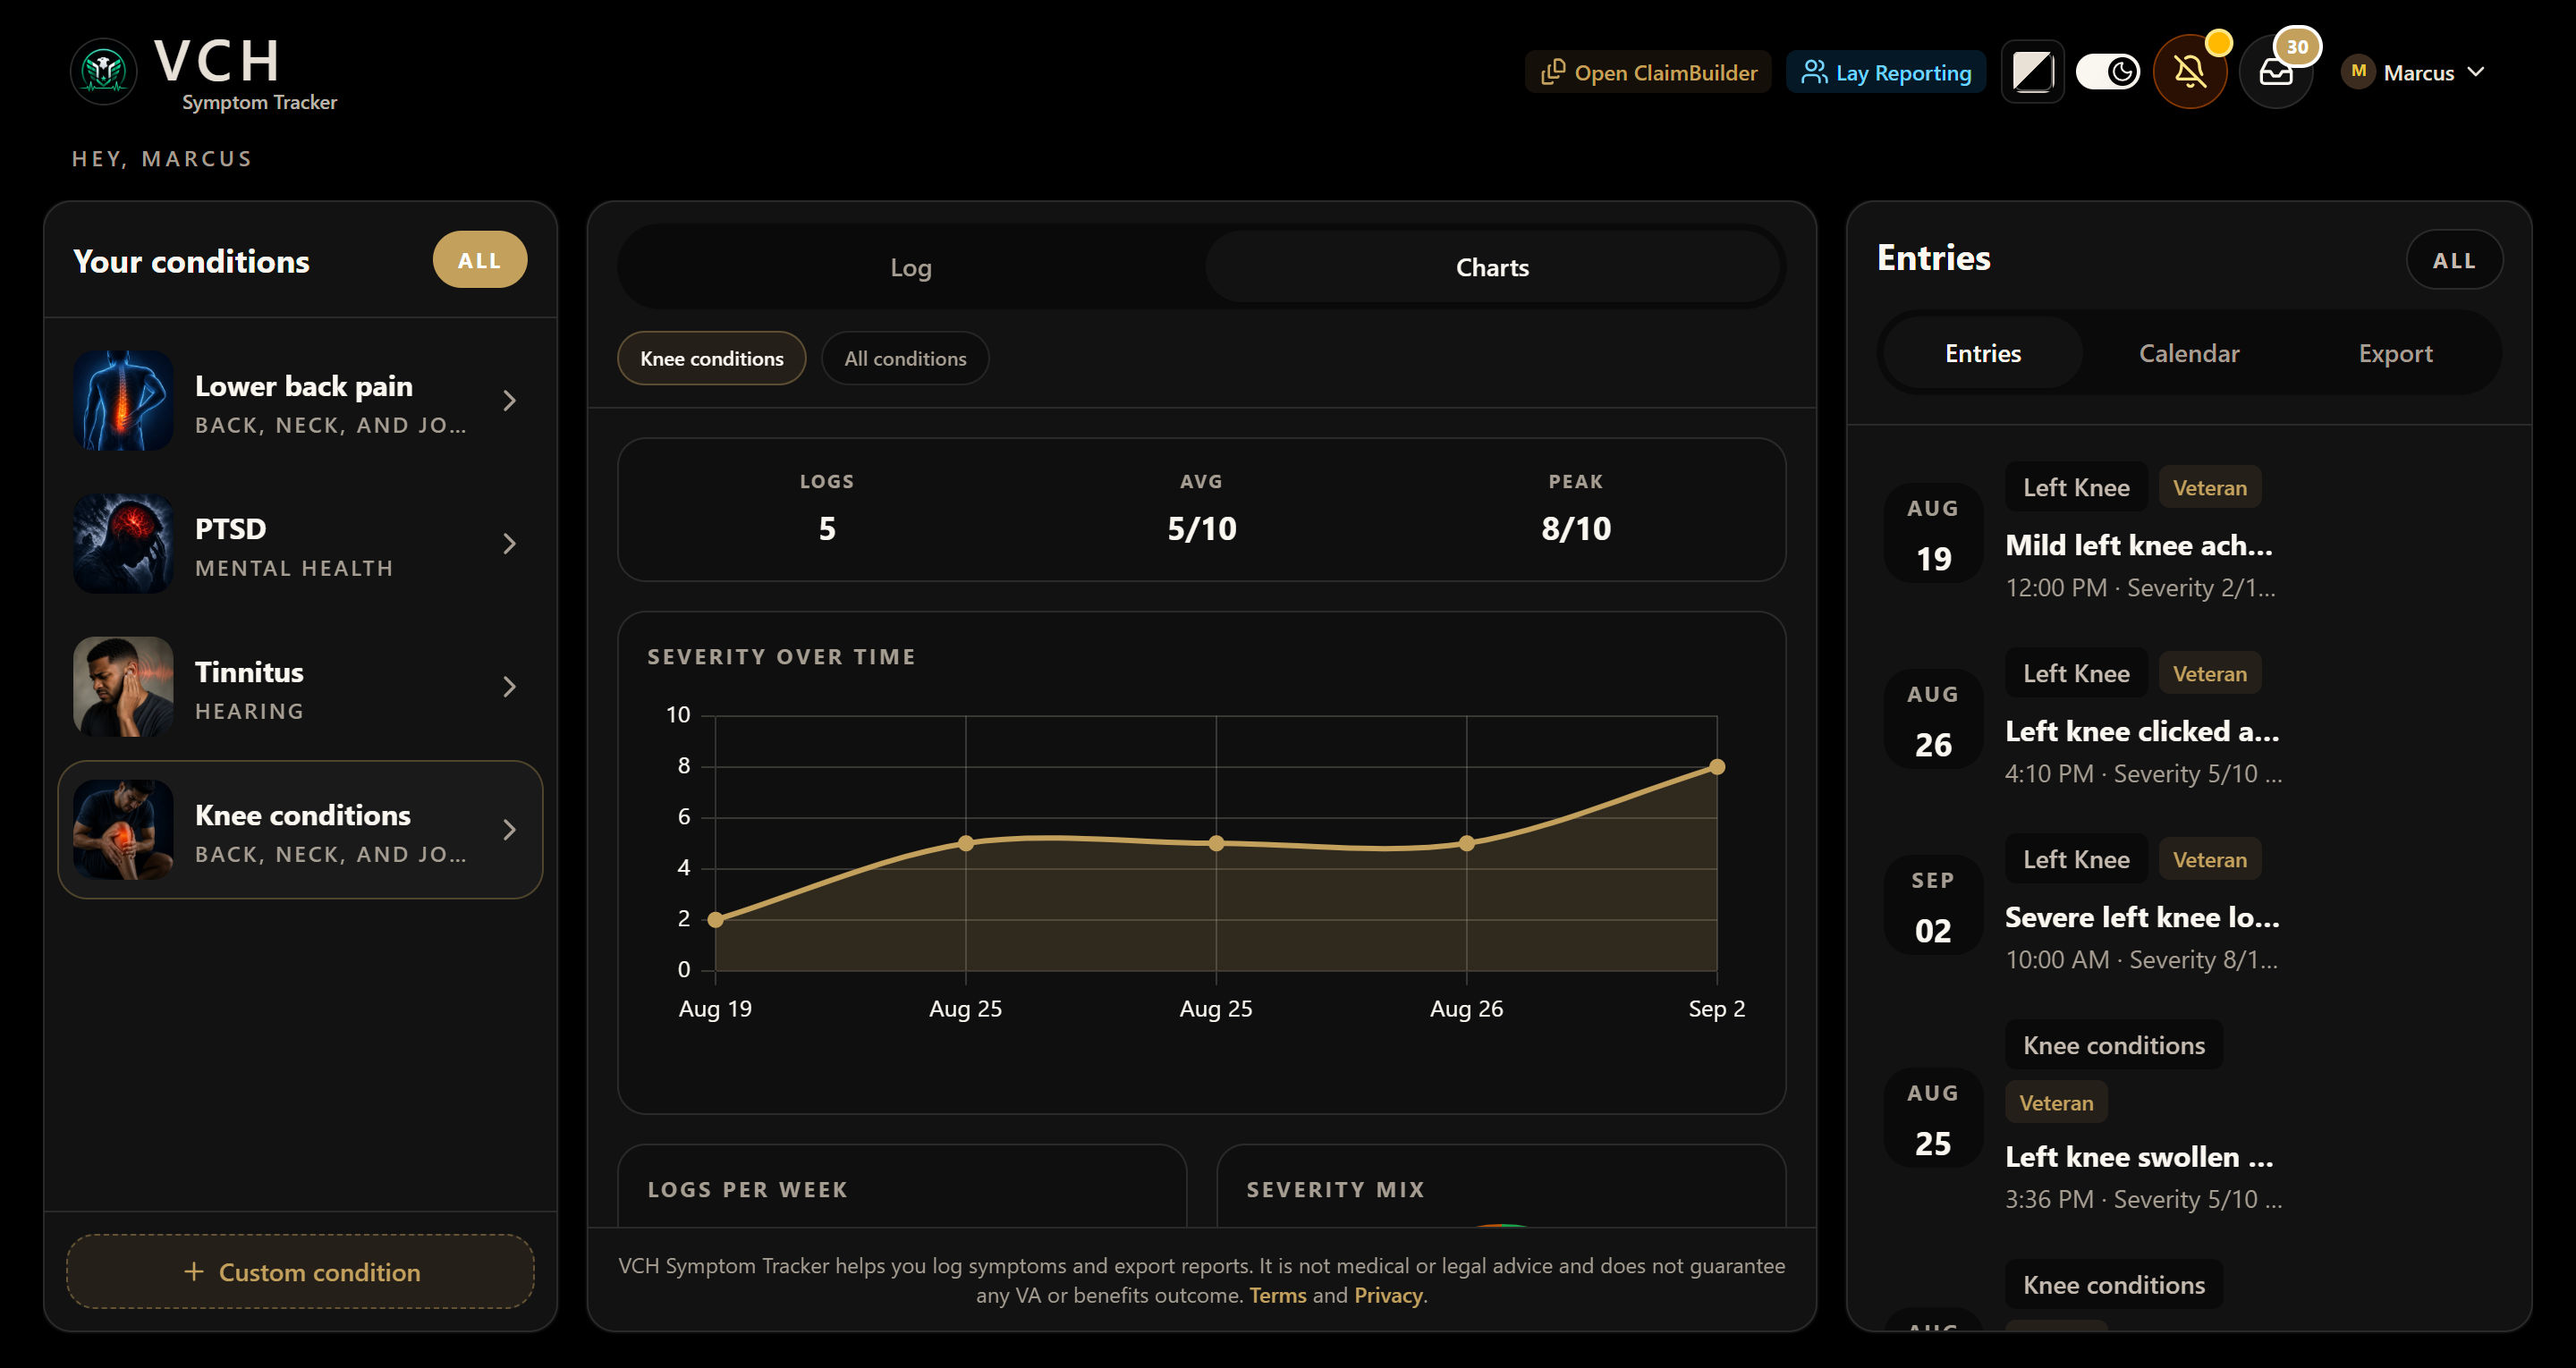Expand Lower back pain chevron

(x=509, y=401)
